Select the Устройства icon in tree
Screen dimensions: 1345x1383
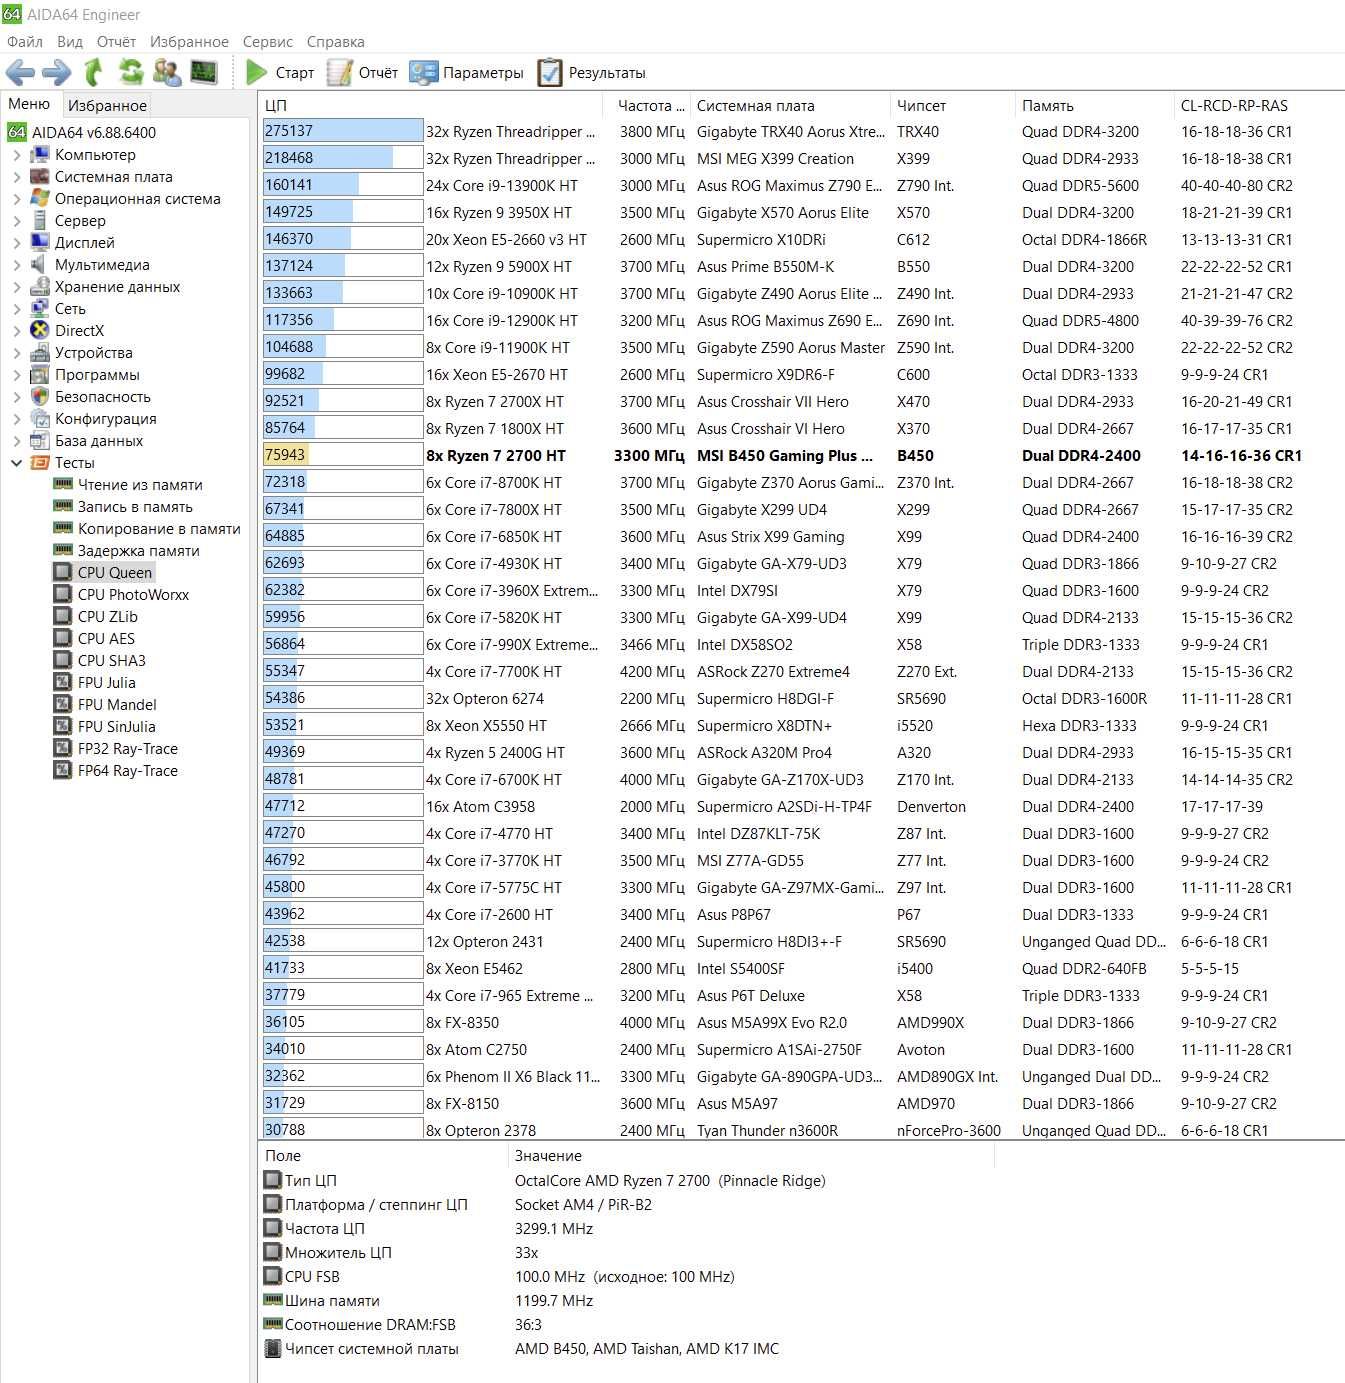pyautogui.click(x=40, y=353)
